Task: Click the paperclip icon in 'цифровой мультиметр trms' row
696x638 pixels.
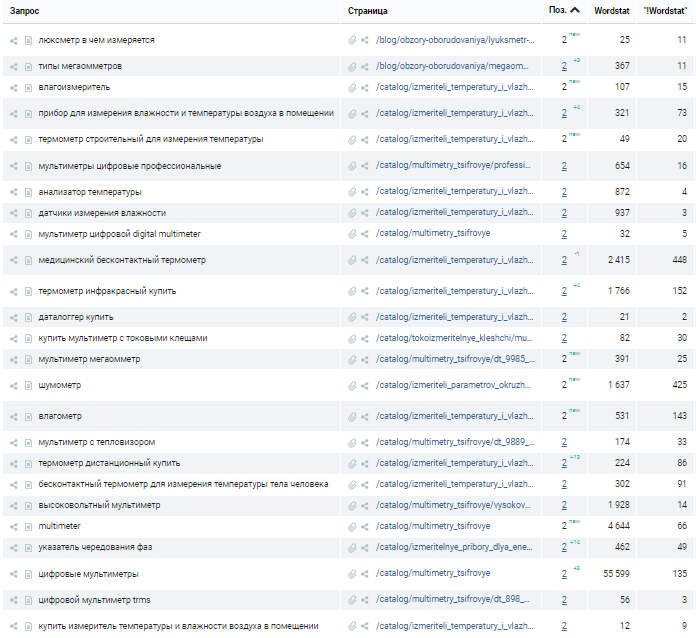Action: pyautogui.click(x=352, y=601)
